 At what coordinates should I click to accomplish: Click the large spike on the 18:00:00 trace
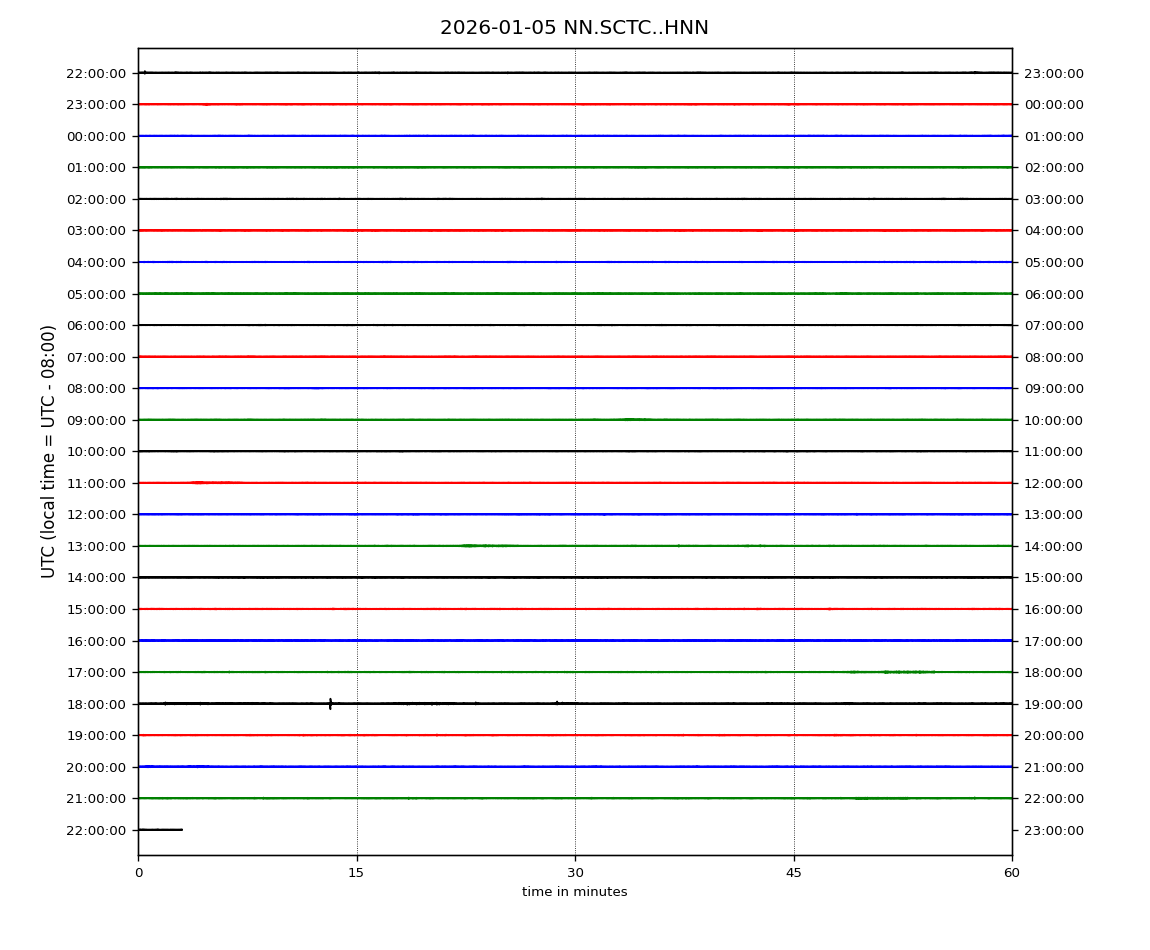click(x=330, y=704)
